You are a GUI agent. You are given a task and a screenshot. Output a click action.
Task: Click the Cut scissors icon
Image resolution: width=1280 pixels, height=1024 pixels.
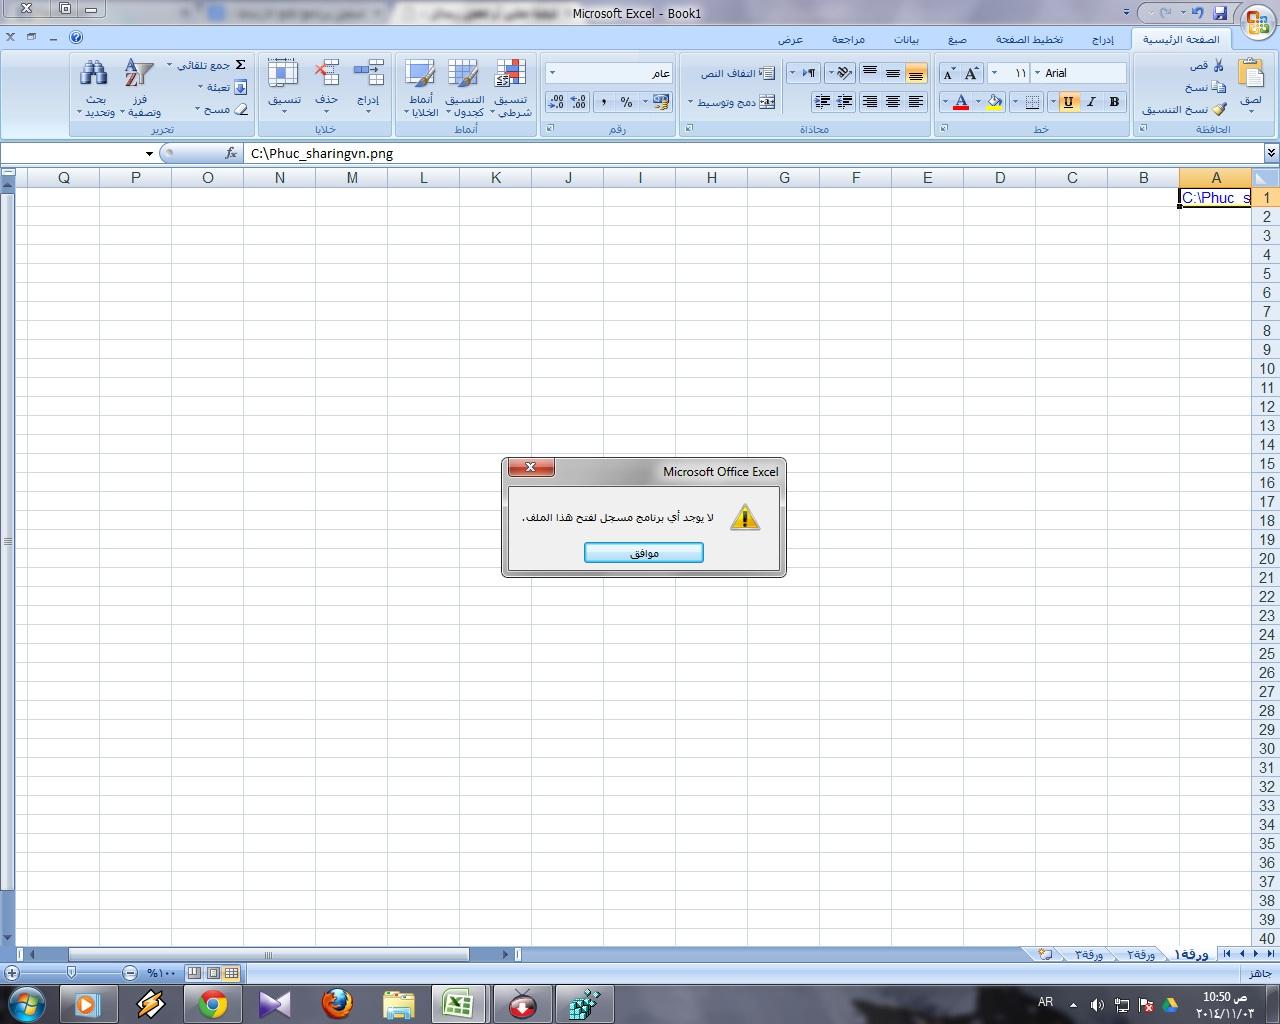point(1219,65)
